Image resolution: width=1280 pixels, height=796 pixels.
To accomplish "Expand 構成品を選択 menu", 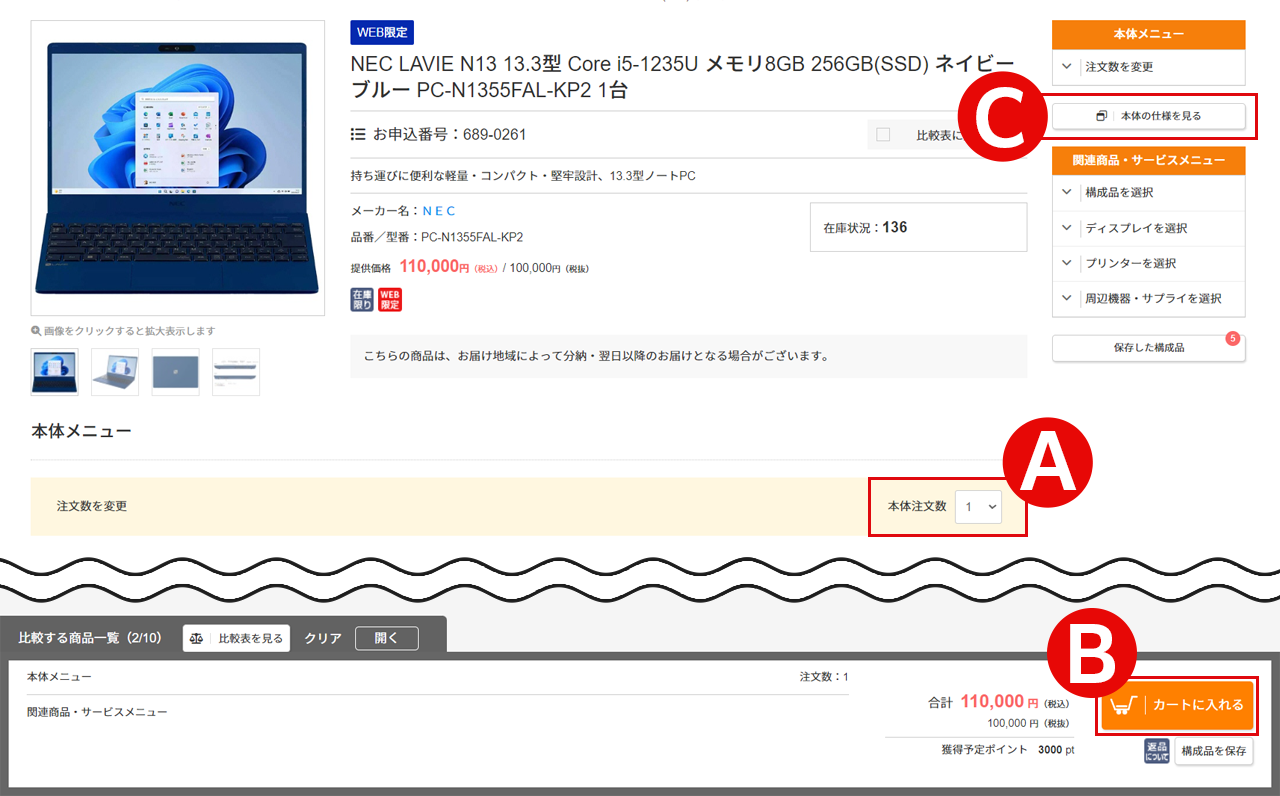I will point(1149,193).
